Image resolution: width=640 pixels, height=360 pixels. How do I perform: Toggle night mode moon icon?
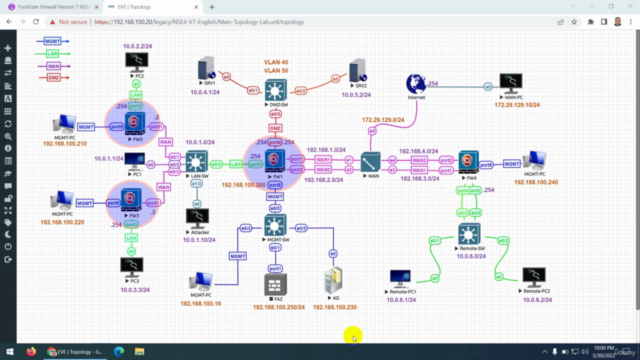tap(8, 235)
